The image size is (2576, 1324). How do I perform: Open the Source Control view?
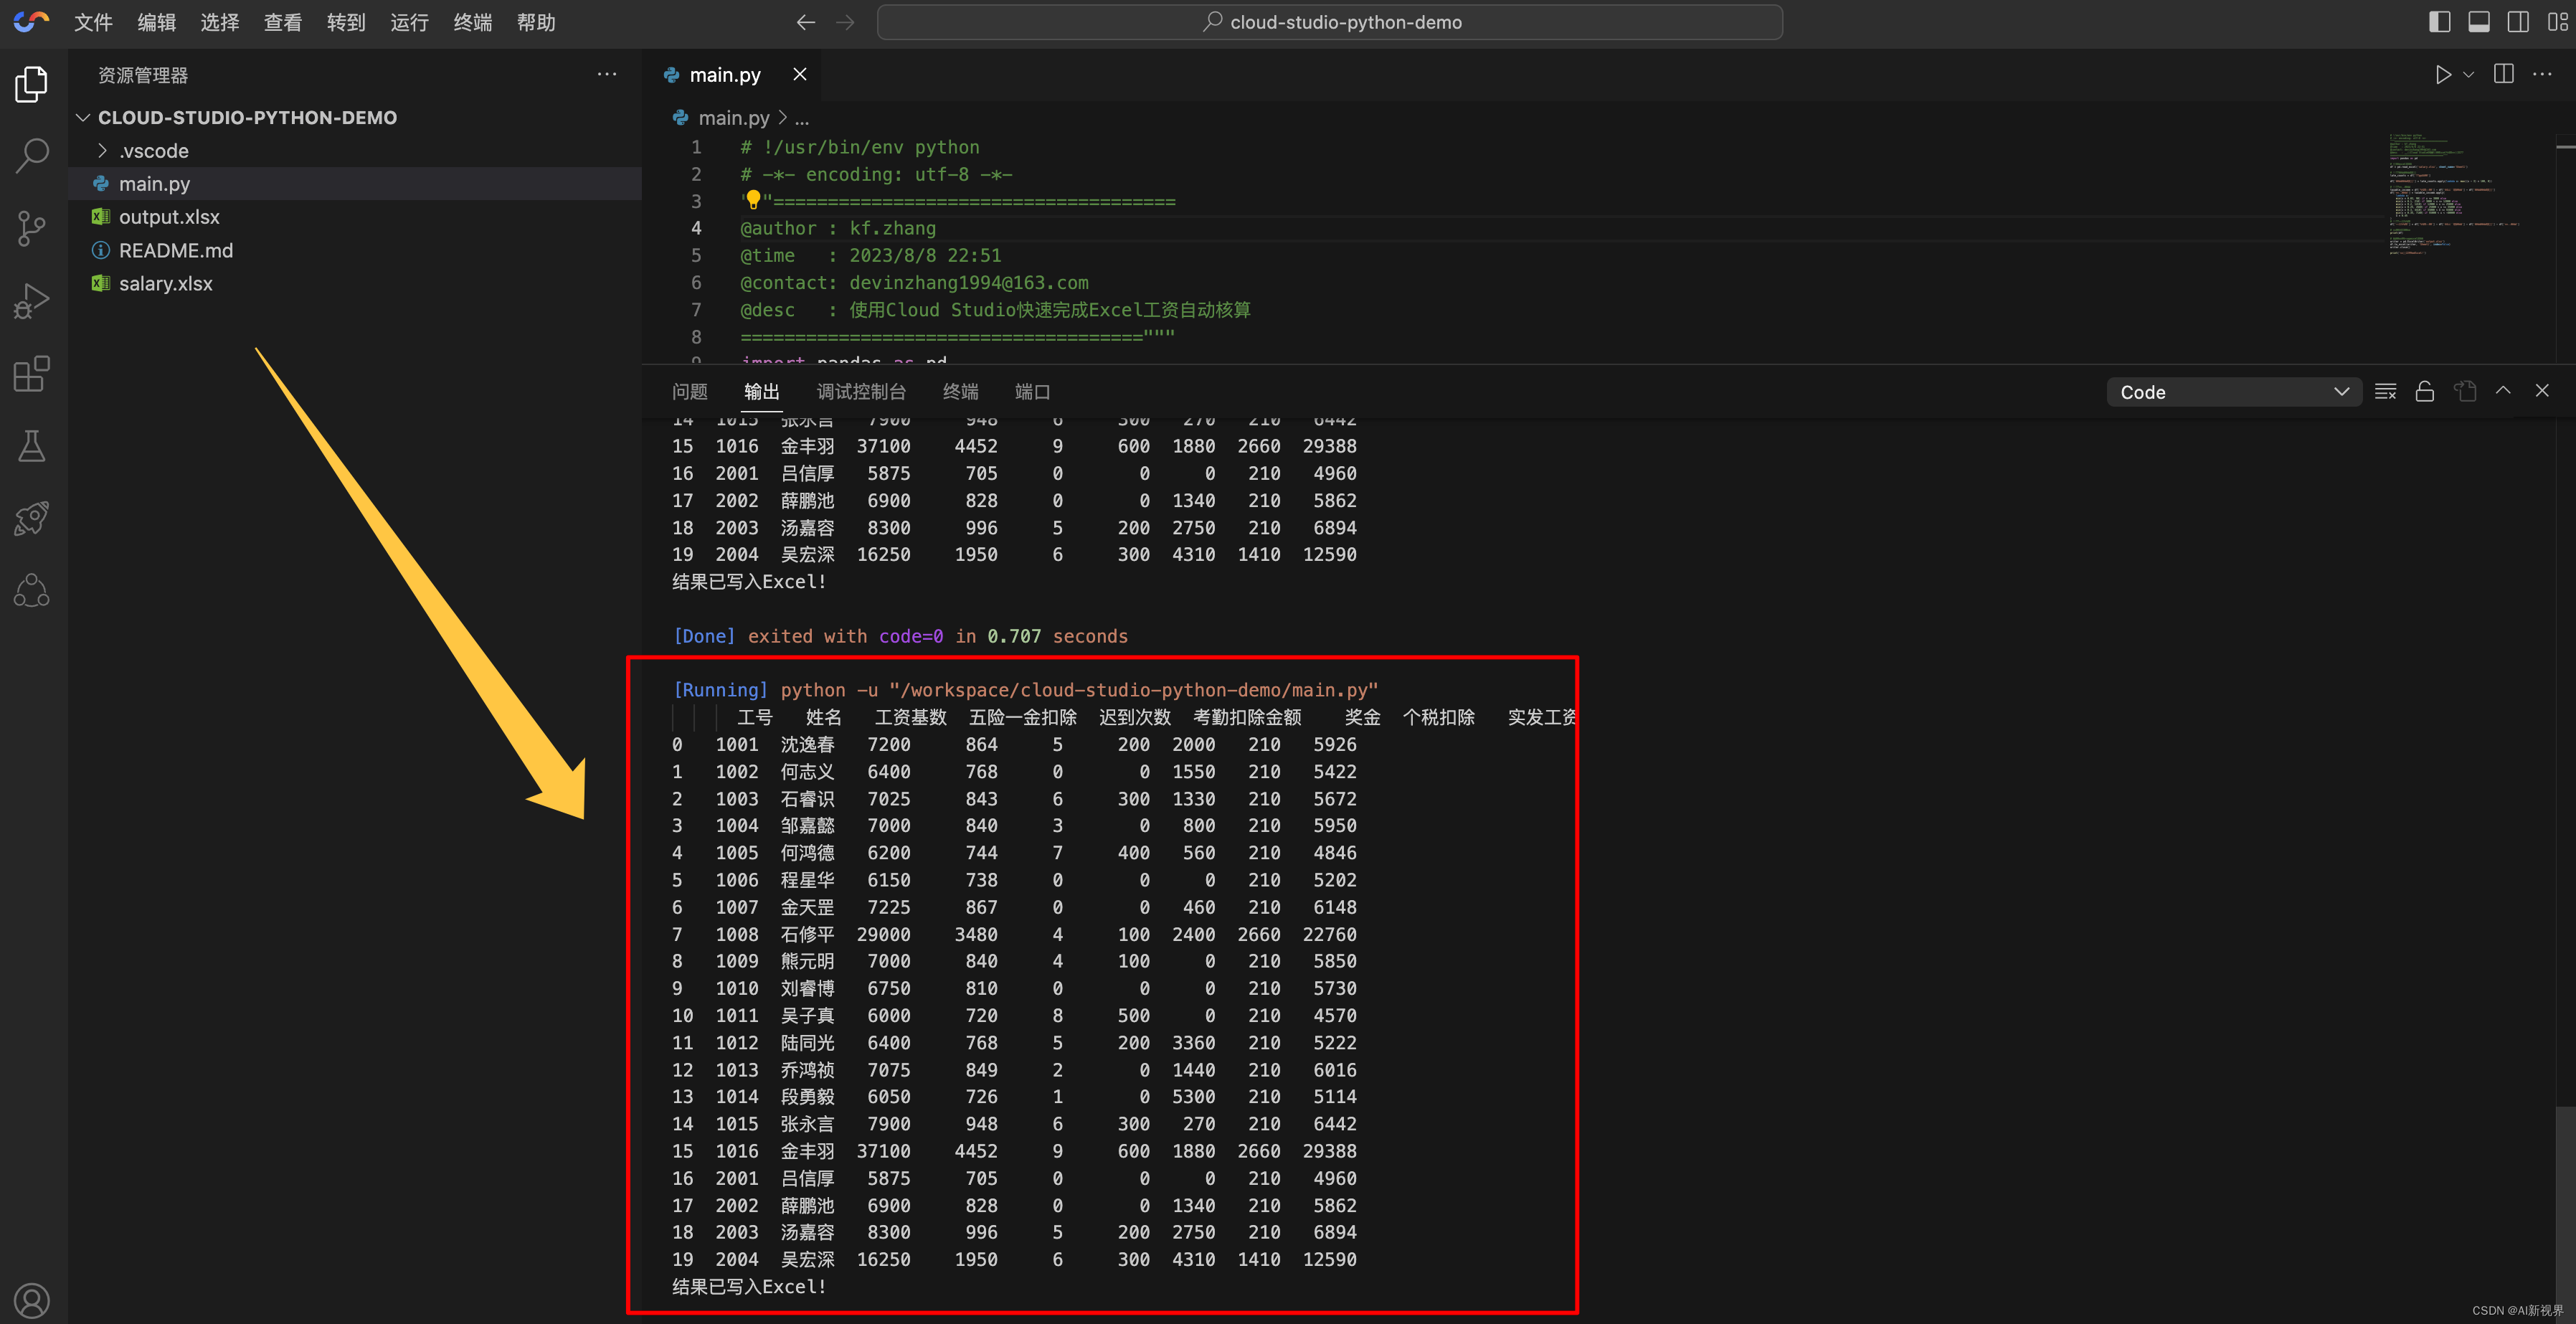[x=32, y=228]
